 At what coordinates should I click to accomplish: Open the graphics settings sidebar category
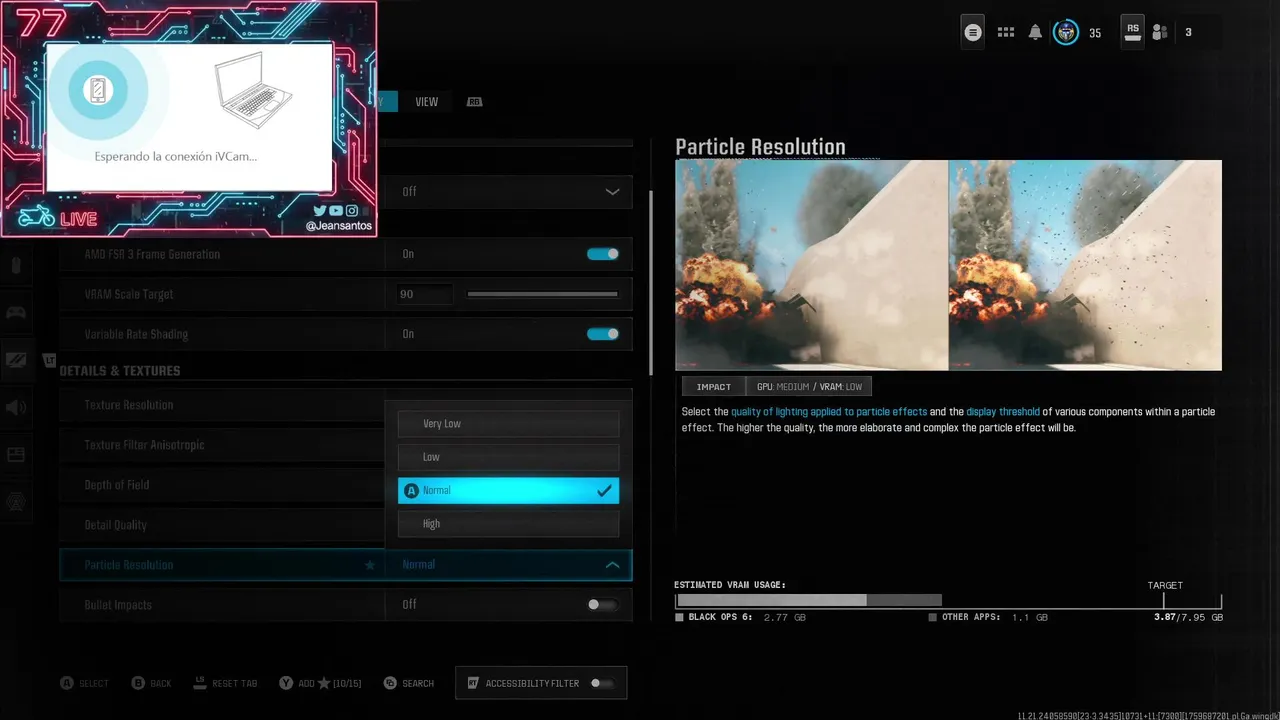[16, 360]
